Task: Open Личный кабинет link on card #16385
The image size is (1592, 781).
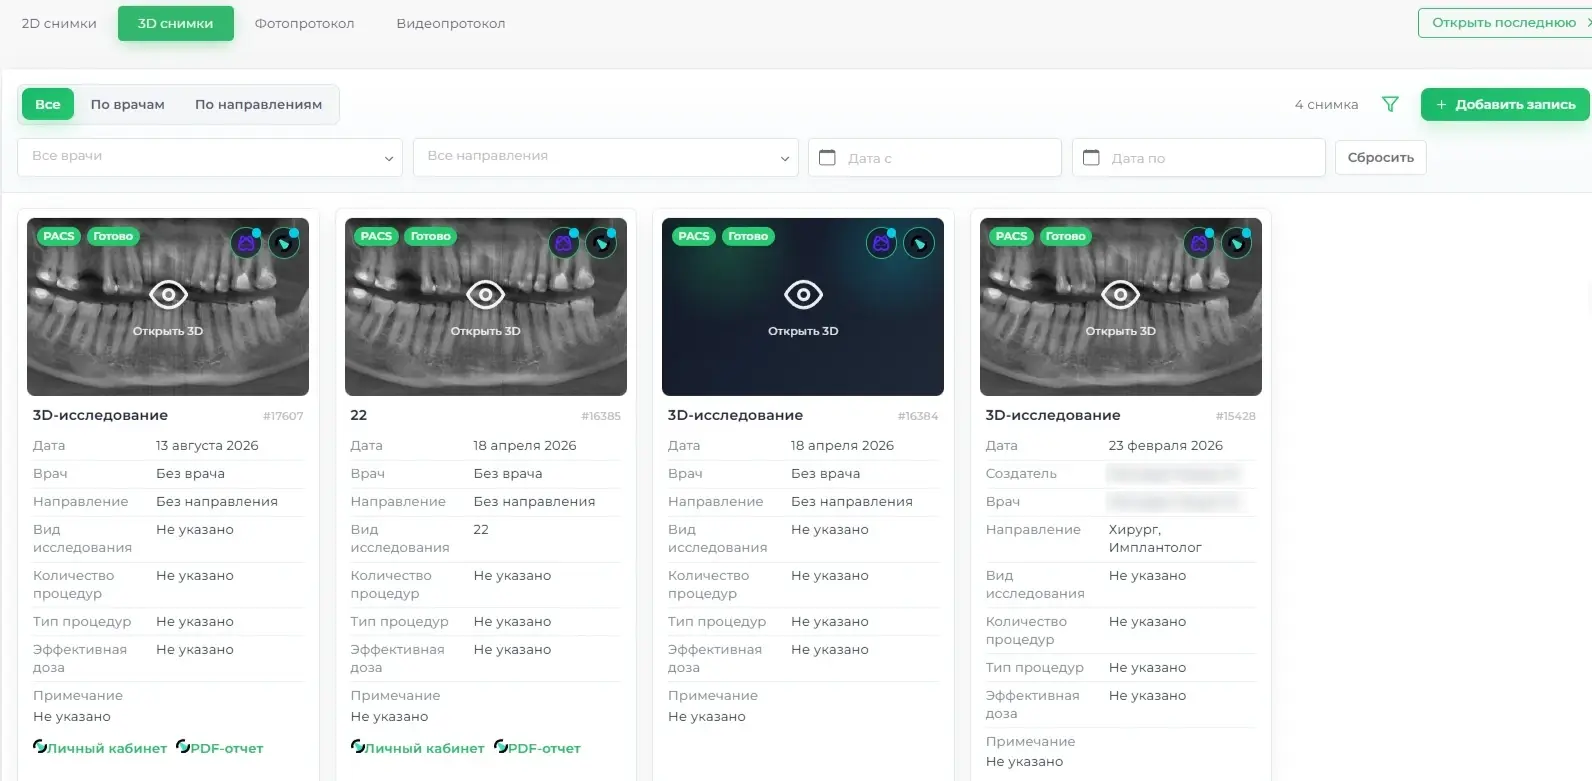Action: click(x=418, y=748)
